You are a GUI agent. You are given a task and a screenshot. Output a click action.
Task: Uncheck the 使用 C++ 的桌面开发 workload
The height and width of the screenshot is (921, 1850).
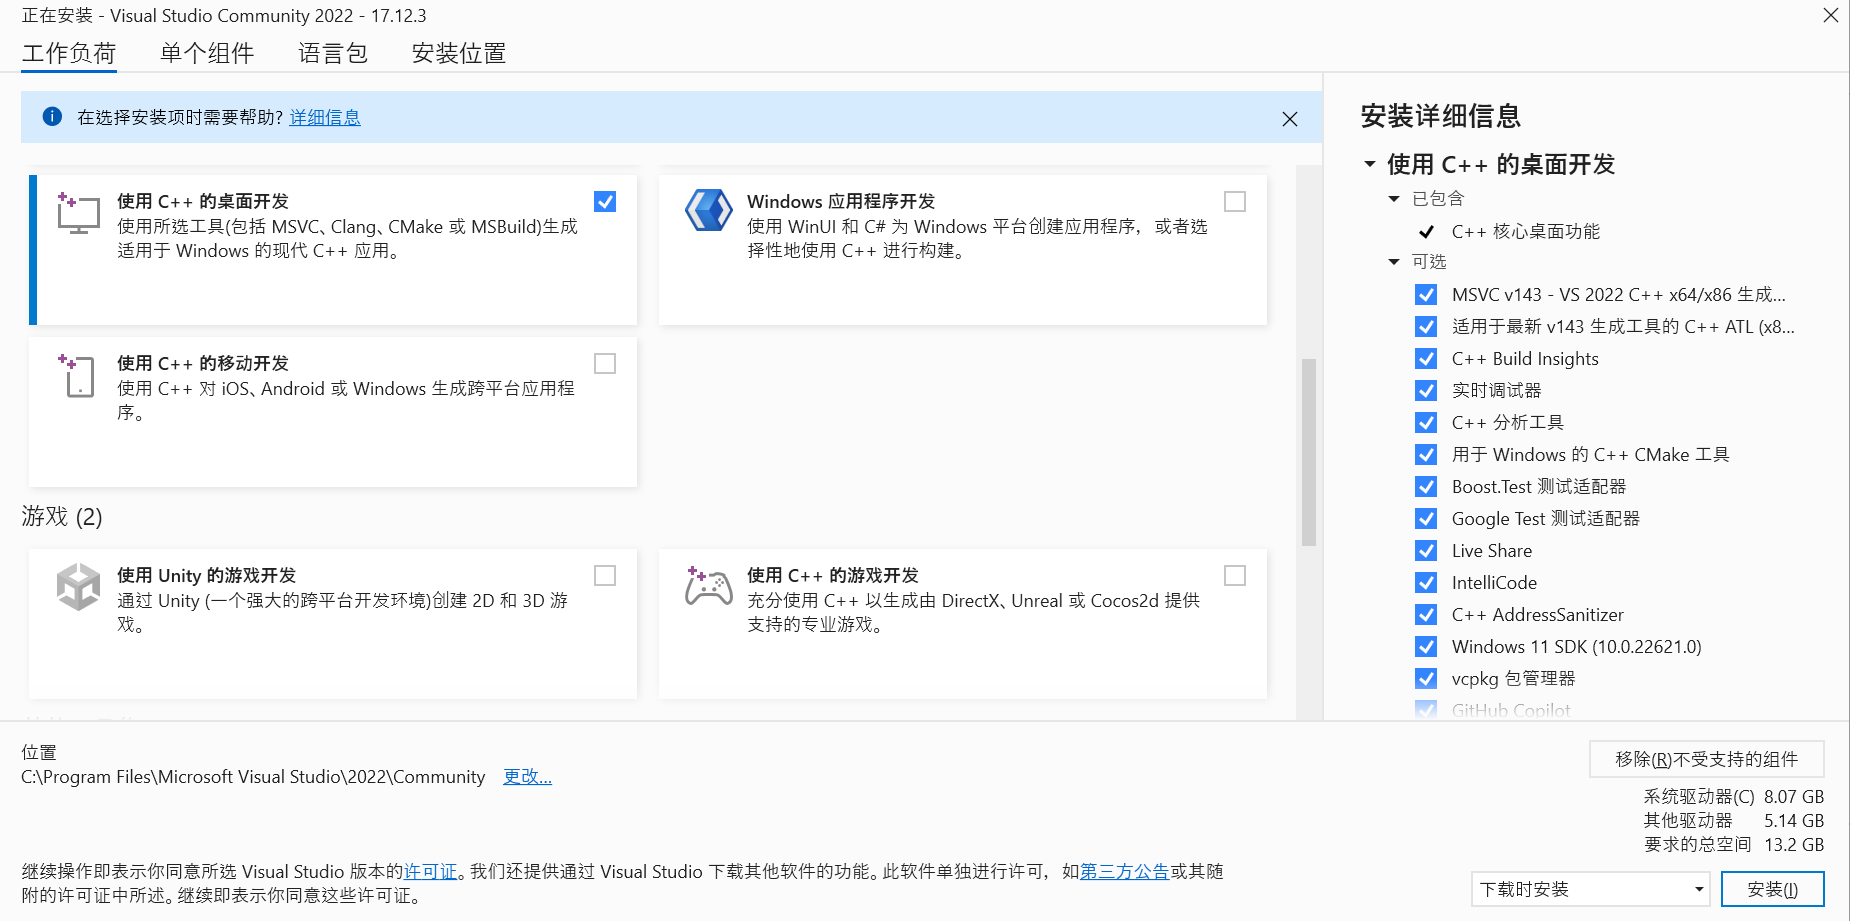pyautogui.click(x=604, y=201)
